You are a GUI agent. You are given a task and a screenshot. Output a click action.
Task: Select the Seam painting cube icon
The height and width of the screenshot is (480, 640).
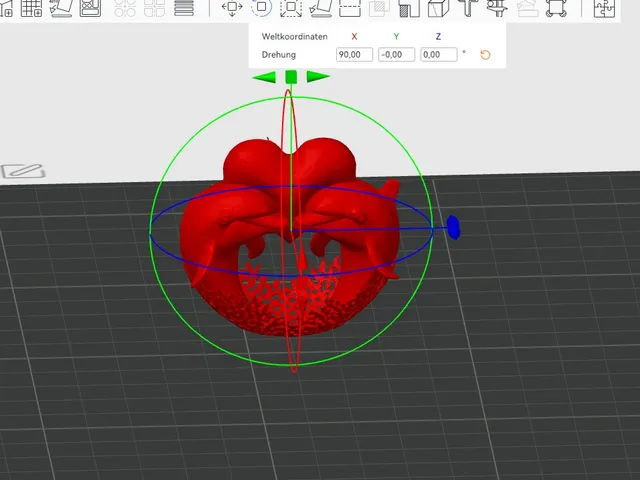[x=438, y=8]
